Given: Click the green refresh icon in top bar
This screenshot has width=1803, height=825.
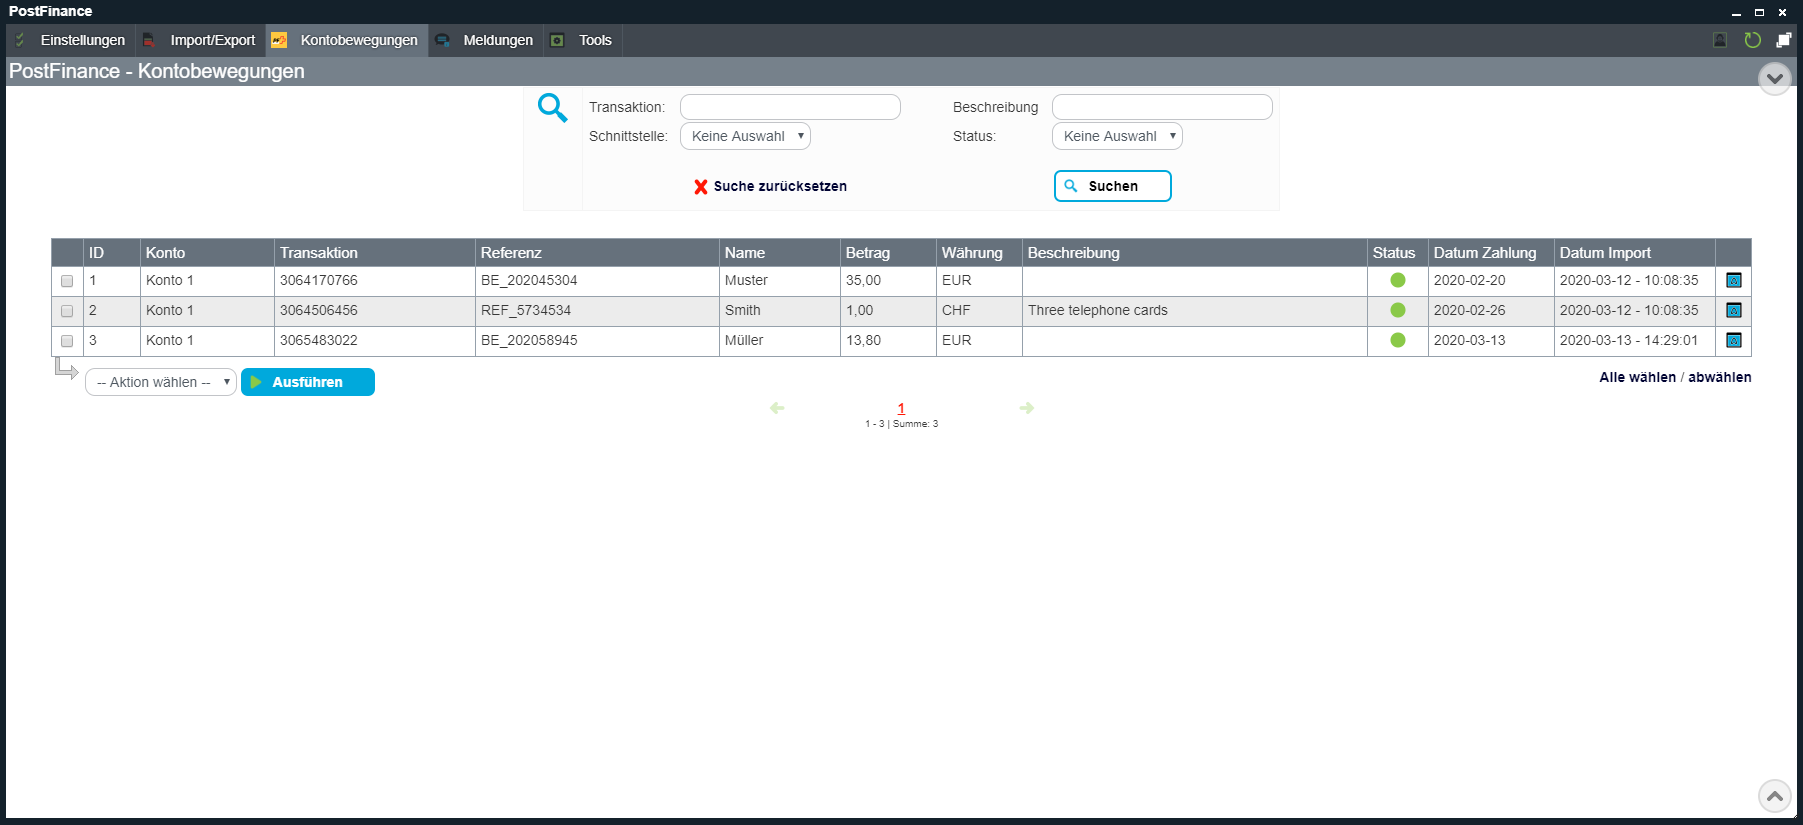Looking at the screenshot, I should click(x=1752, y=40).
